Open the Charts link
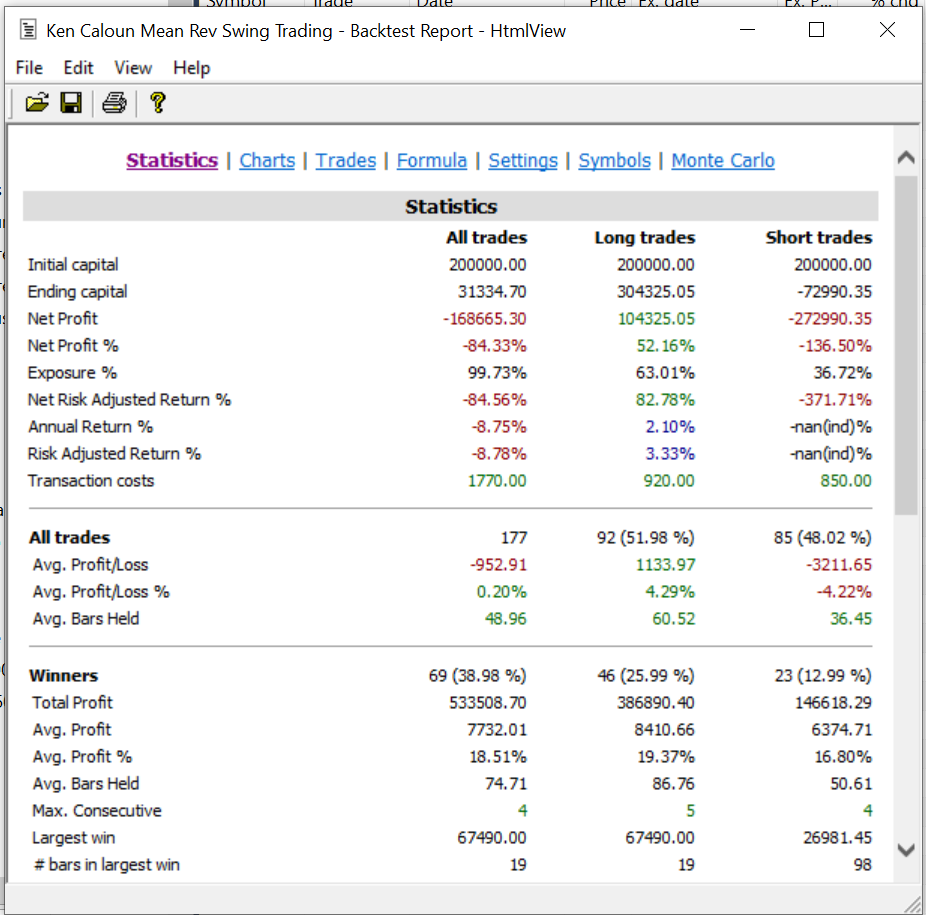The width and height of the screenshot is (926, 915). [x=267, y=161]
